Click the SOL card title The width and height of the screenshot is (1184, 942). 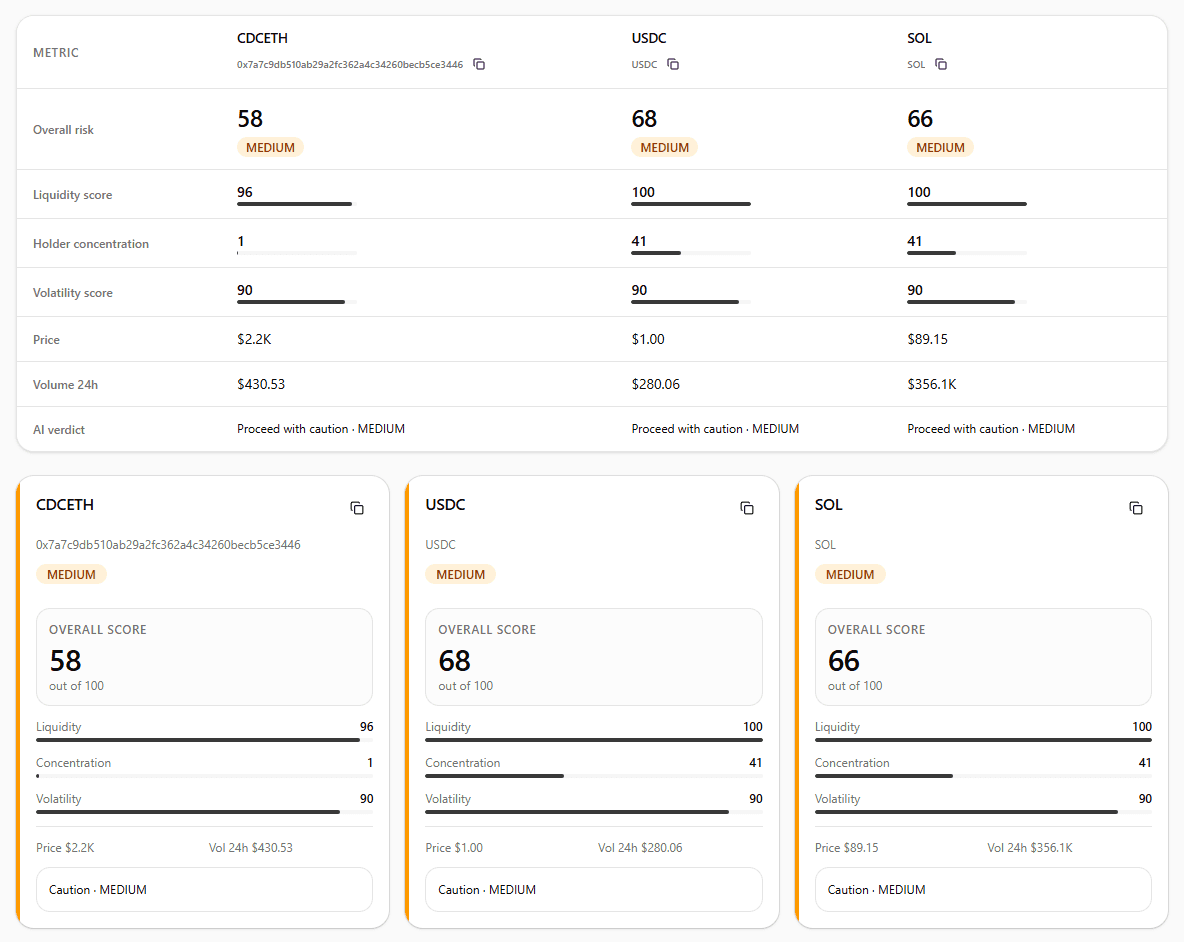[828, 505]
